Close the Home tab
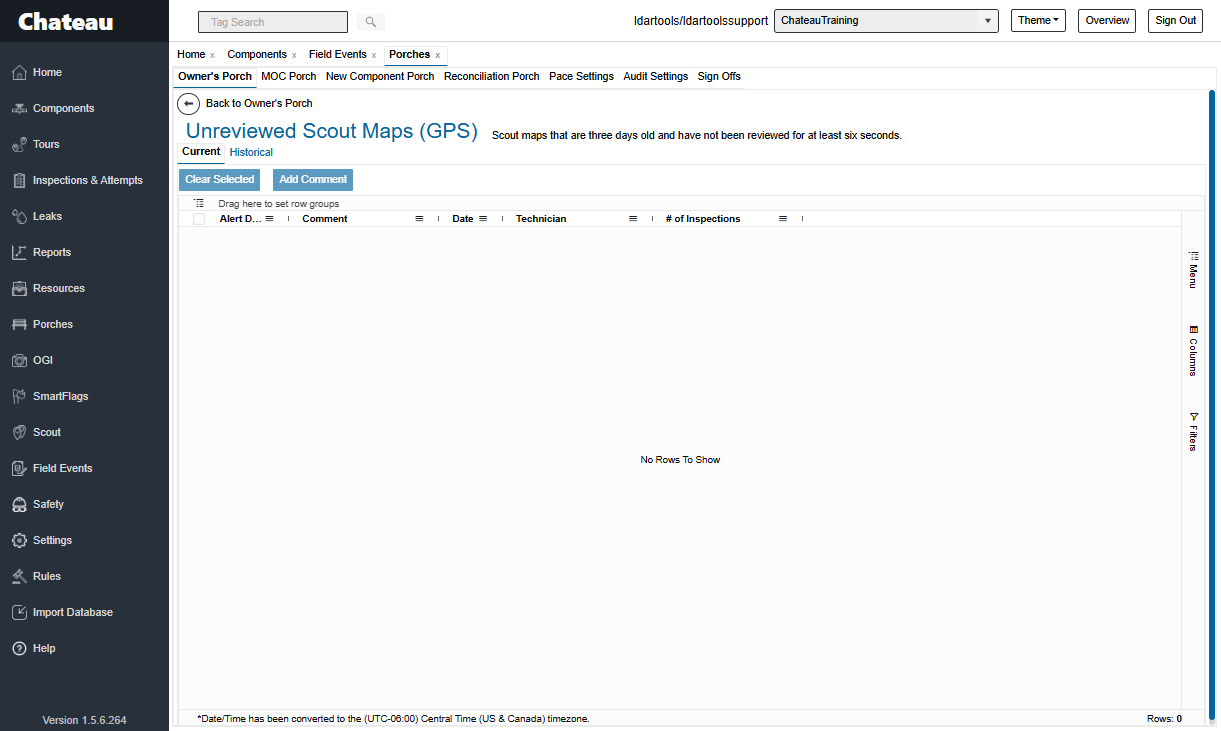The width and height of the screenshot is (1221, 731). 212,55
